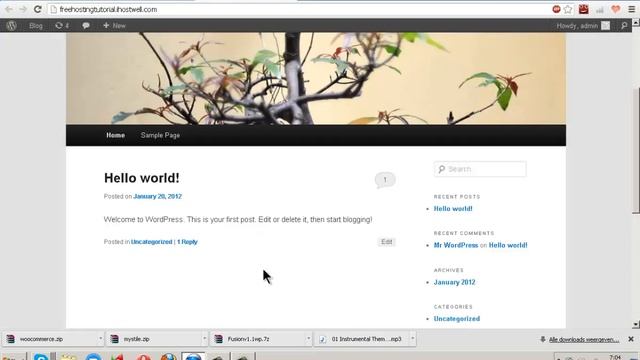Open Uncategorized under Categories
640x360 pixels.
[x=457, y=319]
